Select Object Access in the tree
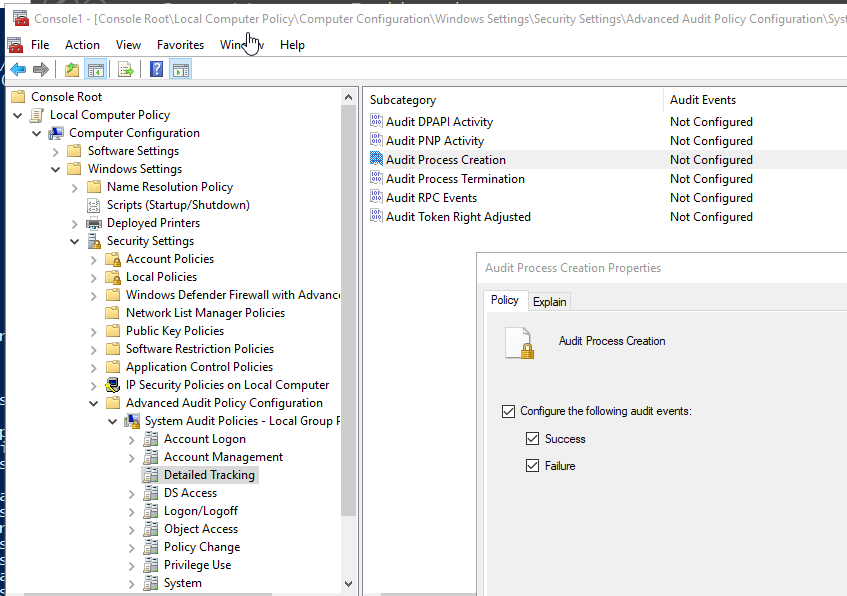The width and height of the screenshot is (847, 596). pos(201,529)
